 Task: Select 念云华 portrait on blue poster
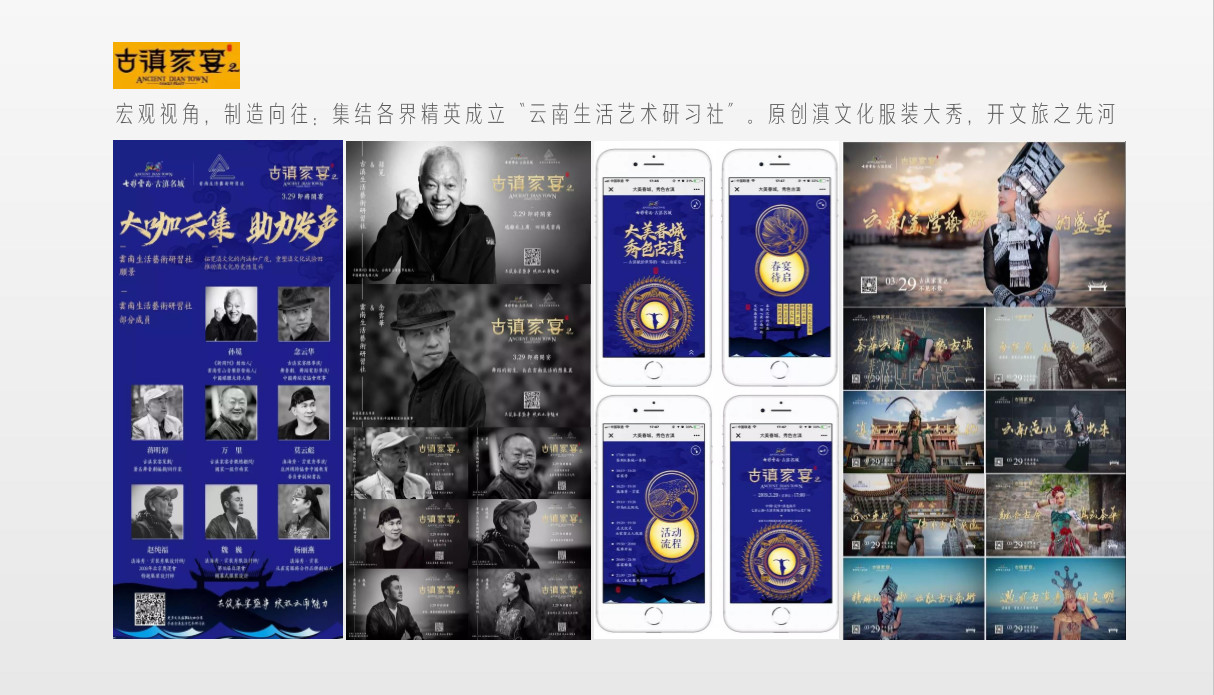click(303, 314)
